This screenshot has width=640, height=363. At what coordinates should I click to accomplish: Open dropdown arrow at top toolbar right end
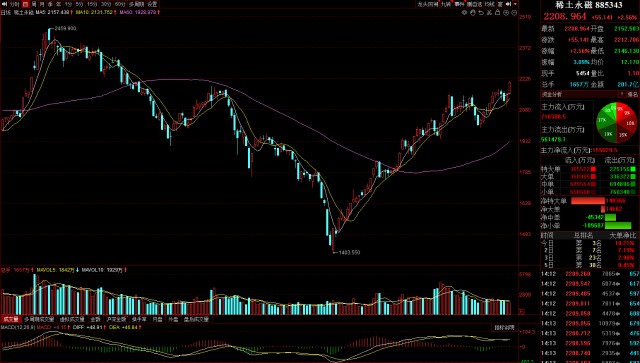[516, 4]
